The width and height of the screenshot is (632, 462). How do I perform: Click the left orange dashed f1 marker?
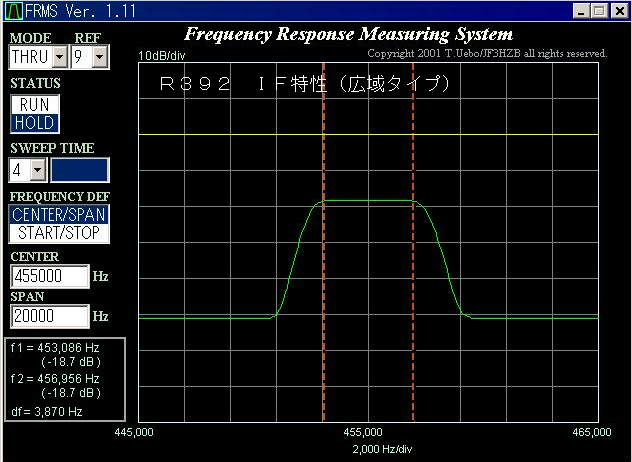[324, 242]
